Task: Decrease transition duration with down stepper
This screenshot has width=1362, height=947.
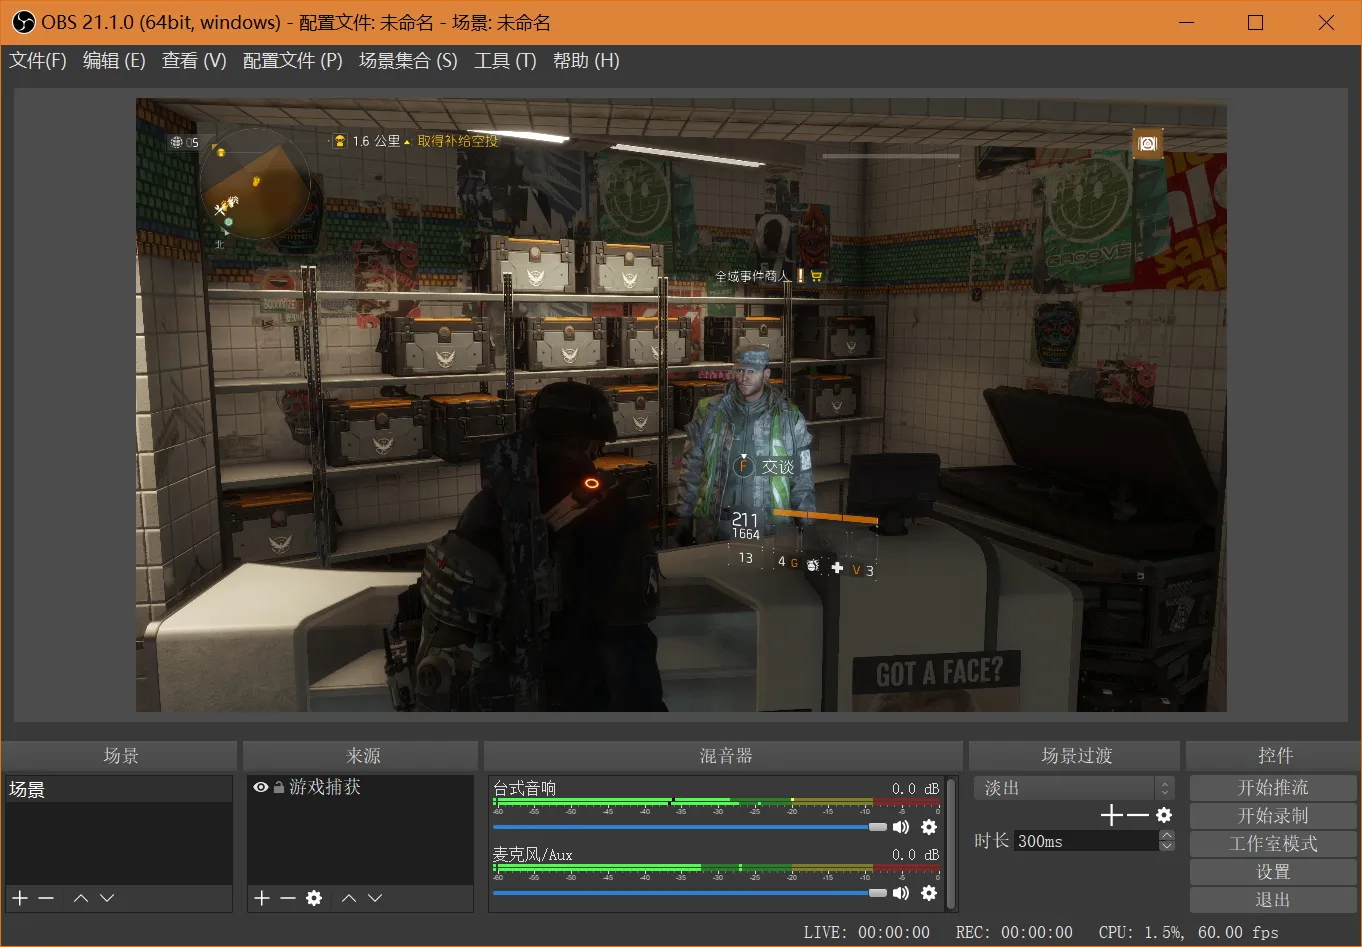Action: pos(1166,846)
